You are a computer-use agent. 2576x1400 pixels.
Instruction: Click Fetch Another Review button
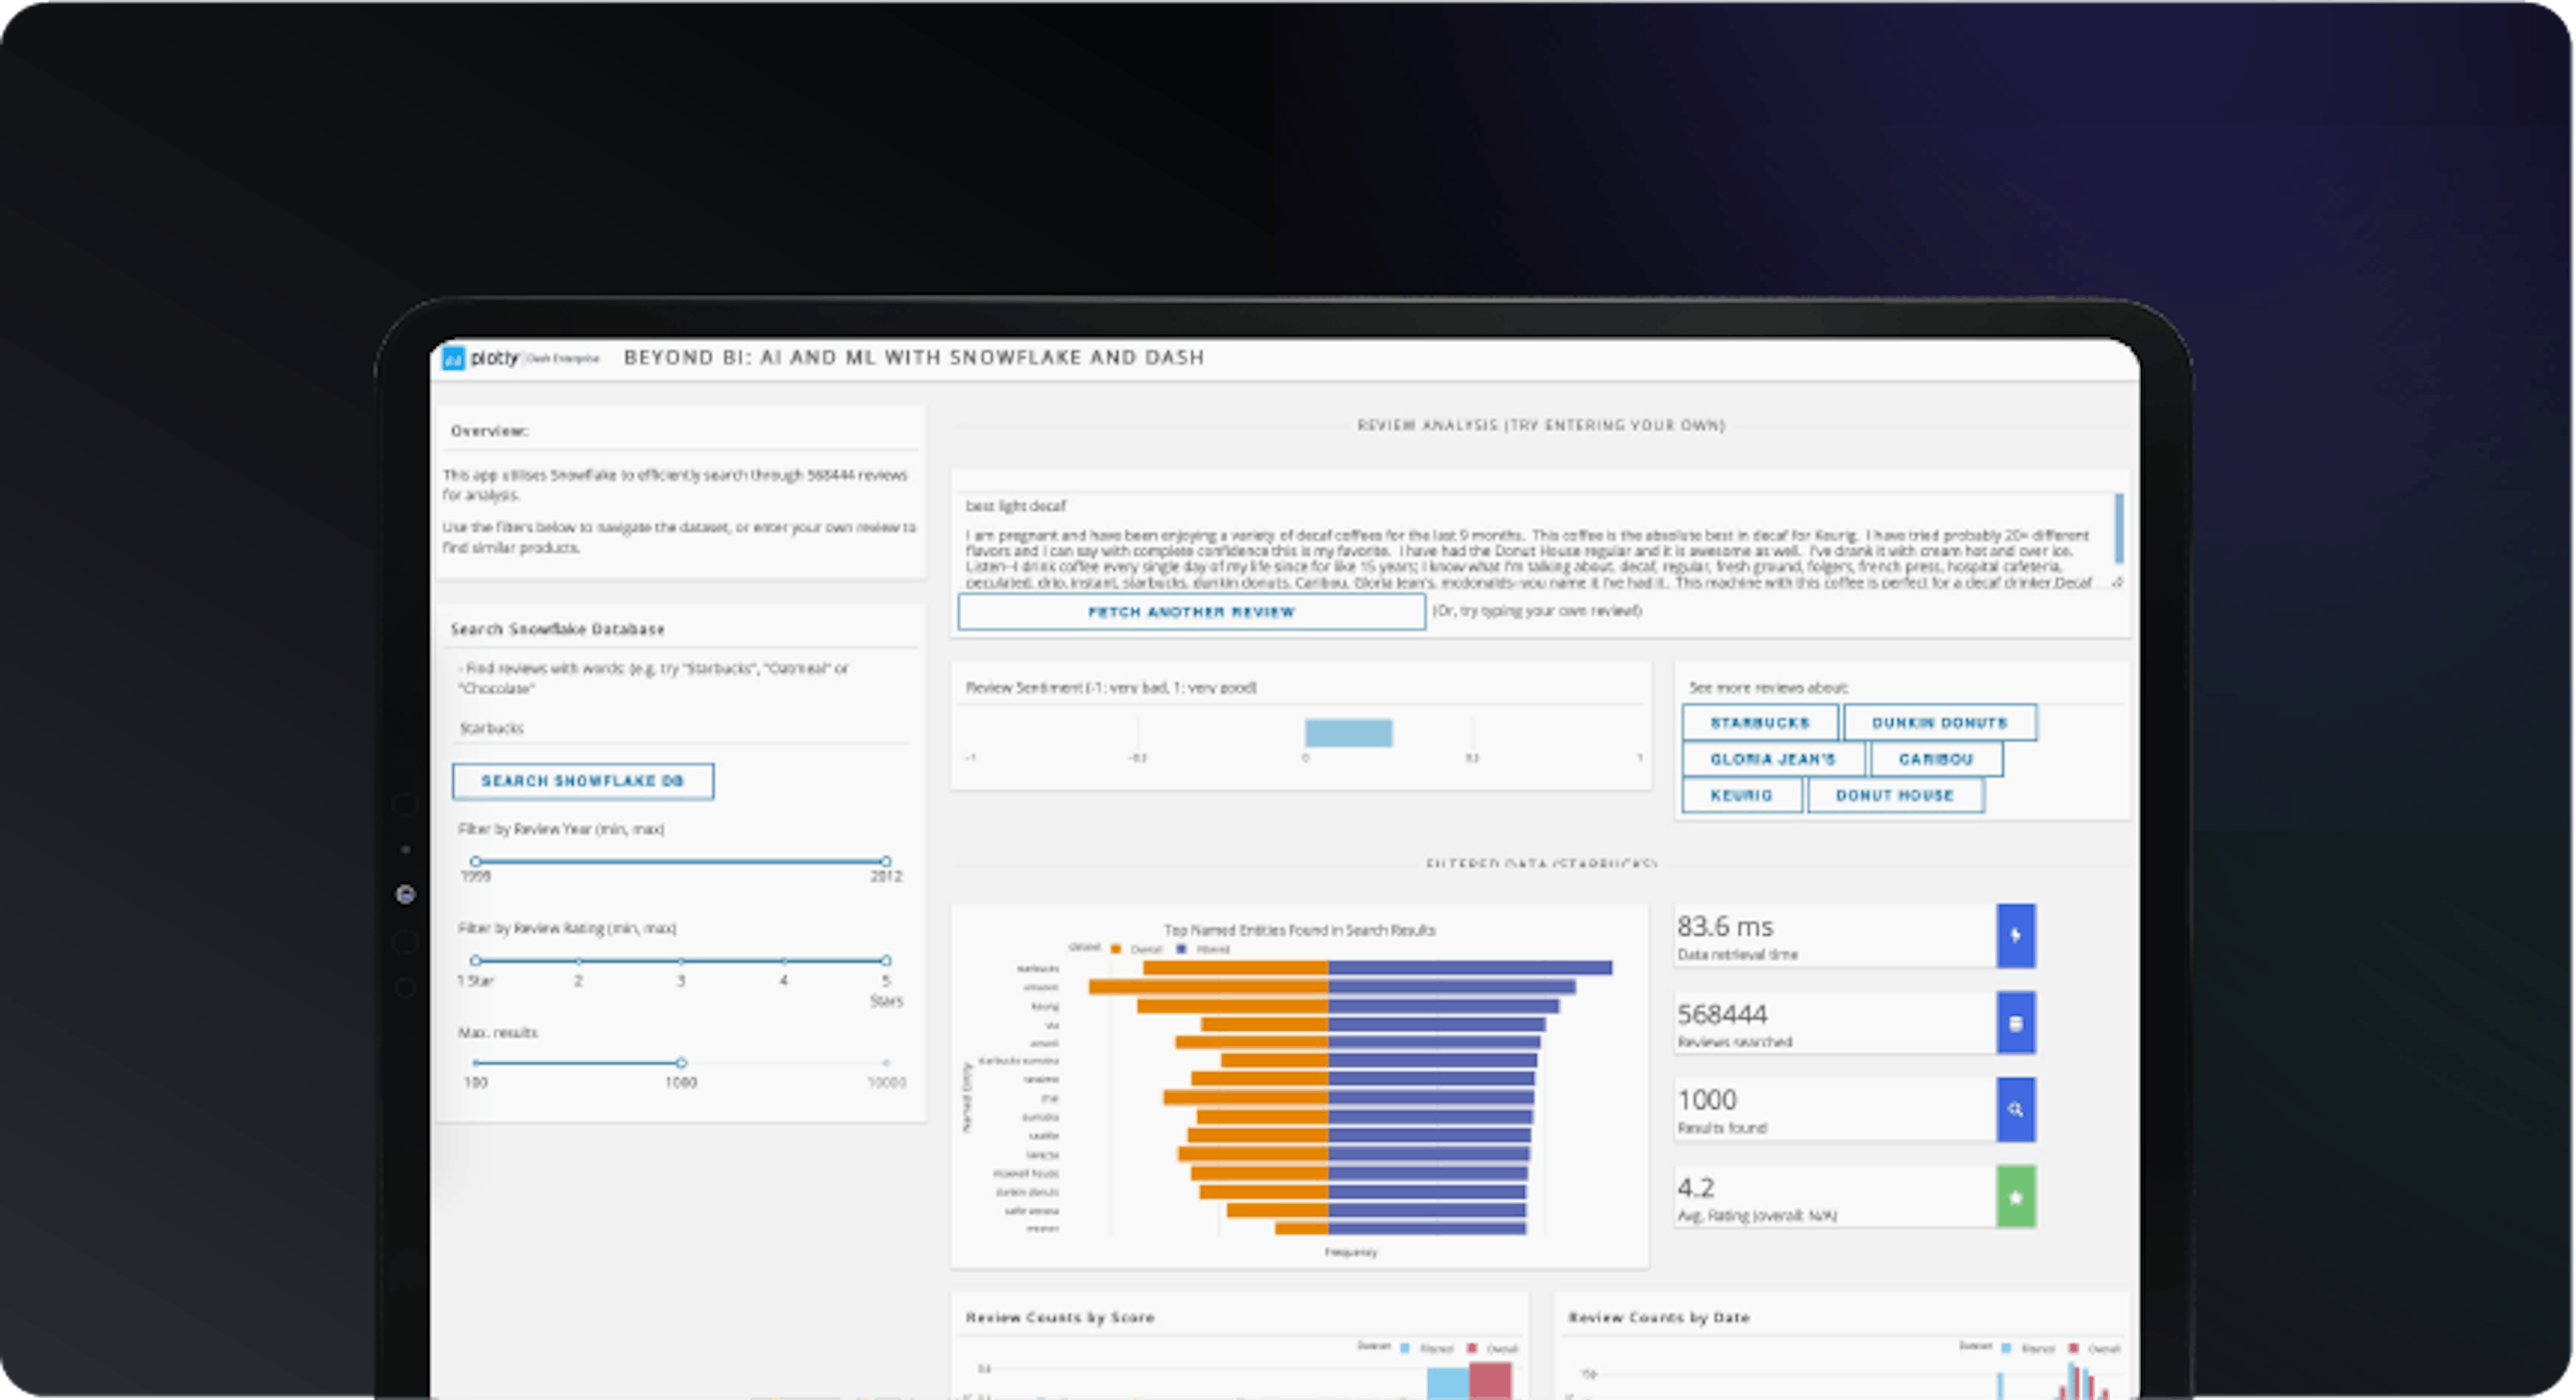[1191, 612]
